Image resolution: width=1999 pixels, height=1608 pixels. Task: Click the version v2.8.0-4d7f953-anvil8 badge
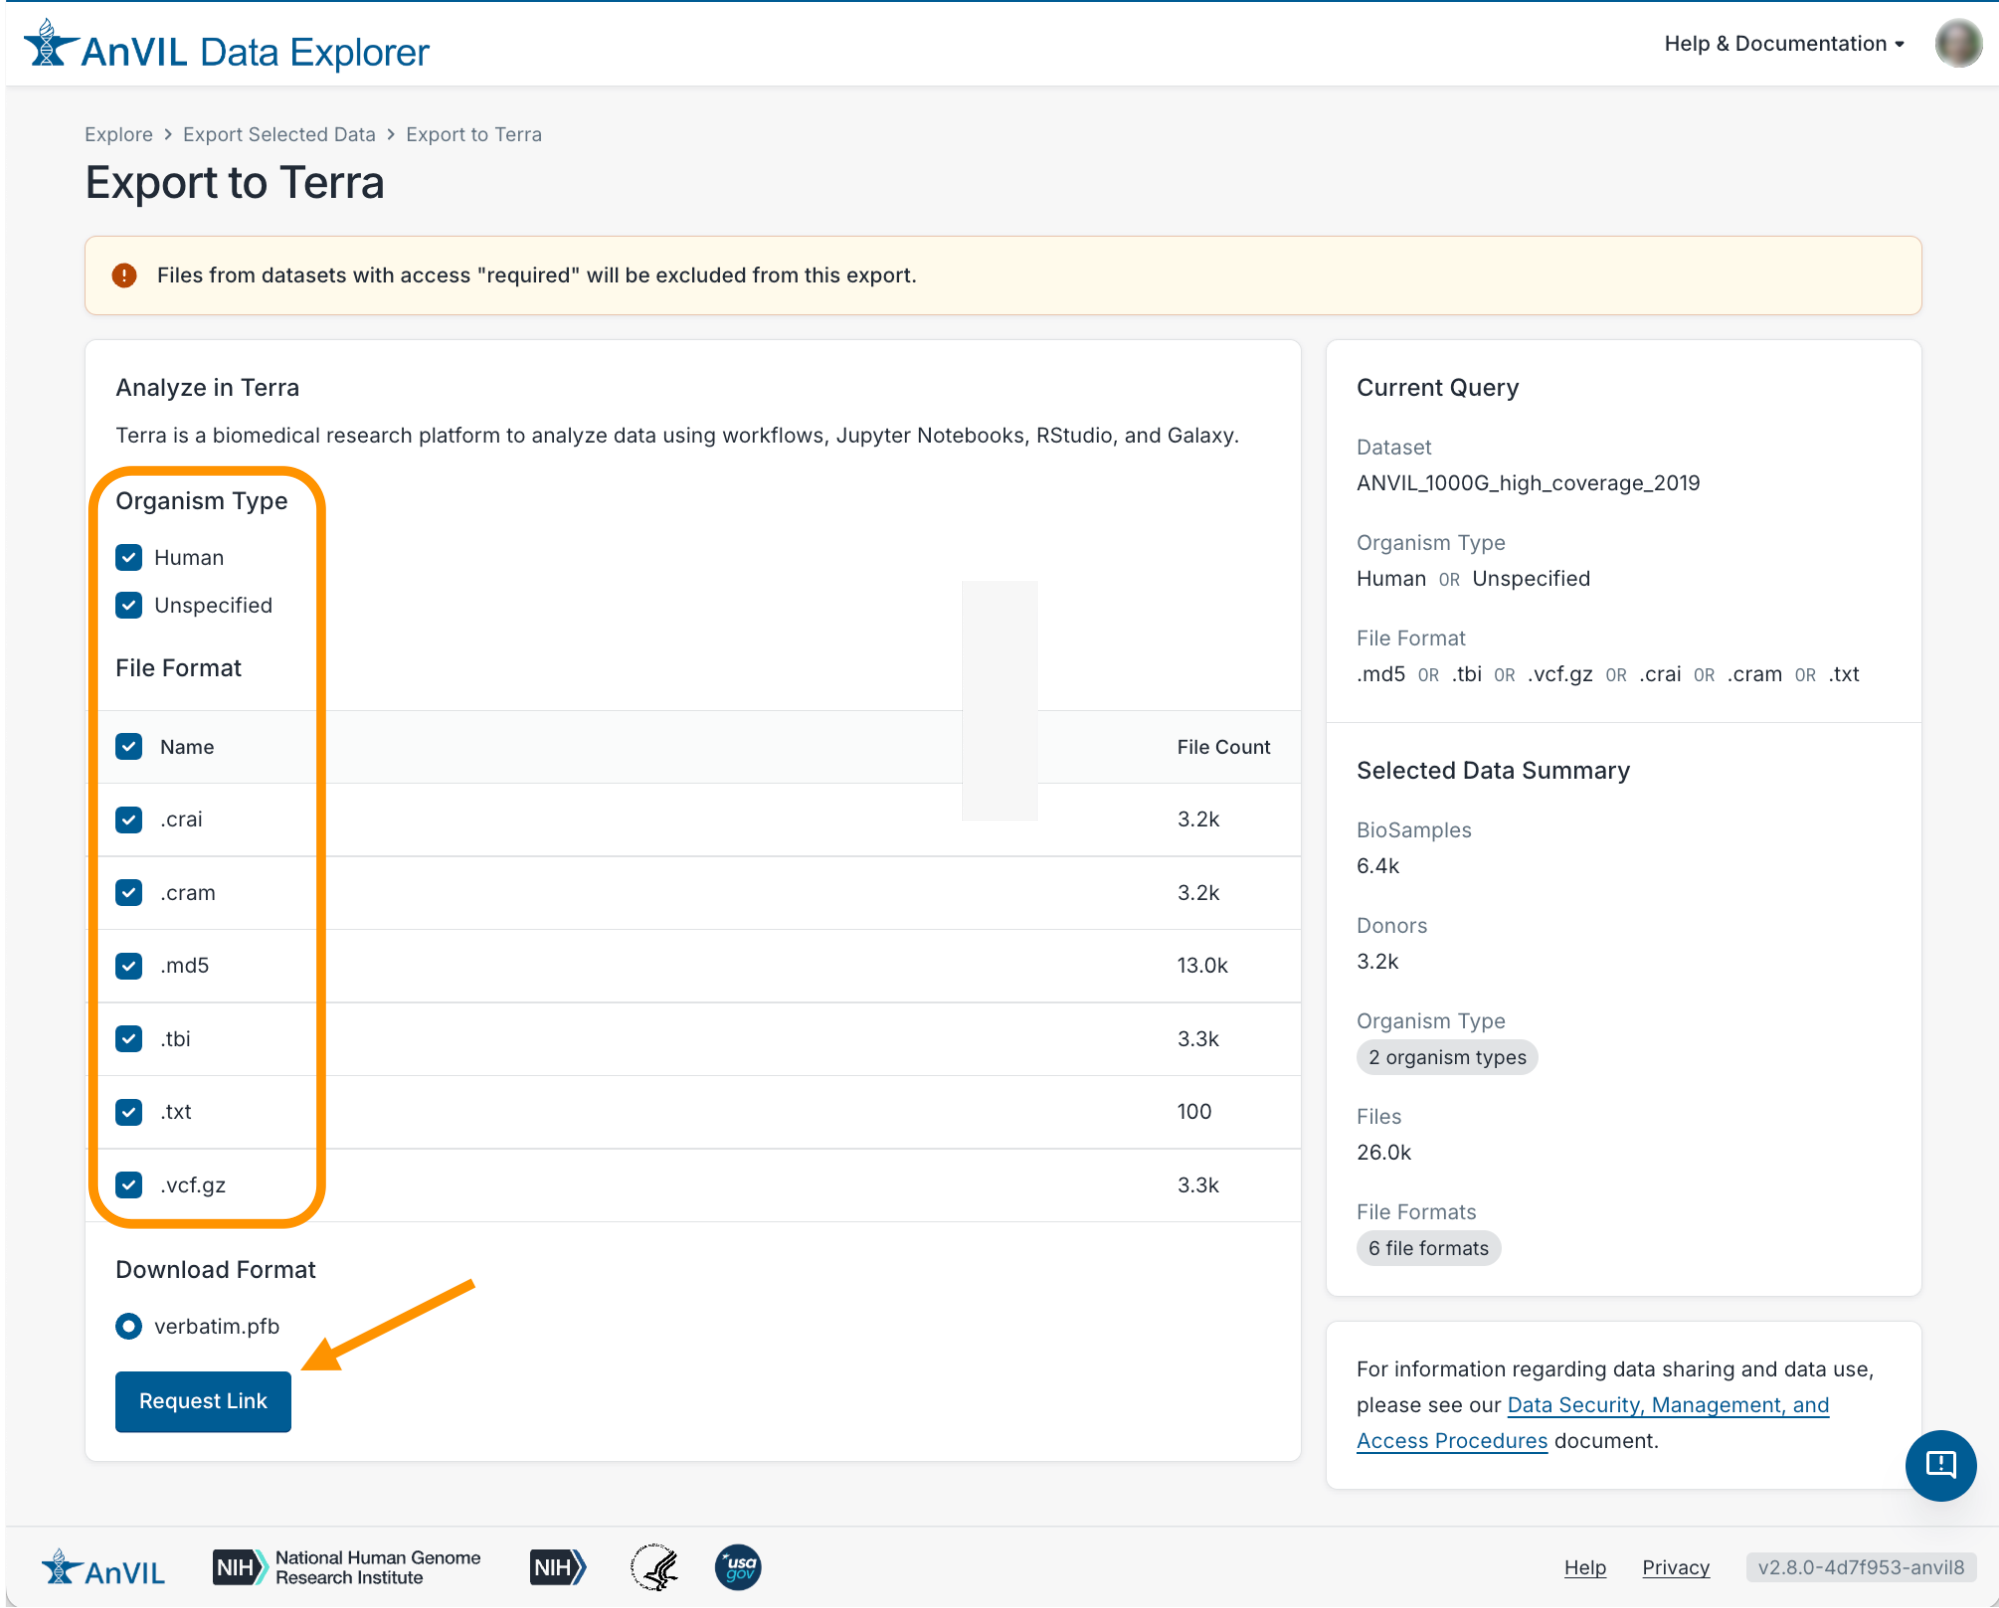pos(1860,1567)
